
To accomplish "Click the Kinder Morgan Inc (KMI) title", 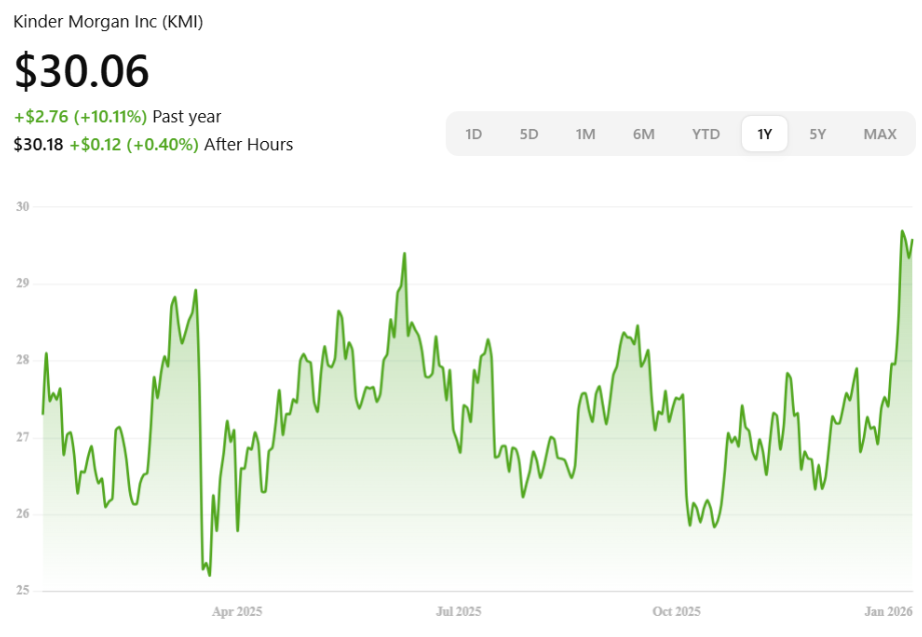I will pyautogui.click(x=108, y=21).
